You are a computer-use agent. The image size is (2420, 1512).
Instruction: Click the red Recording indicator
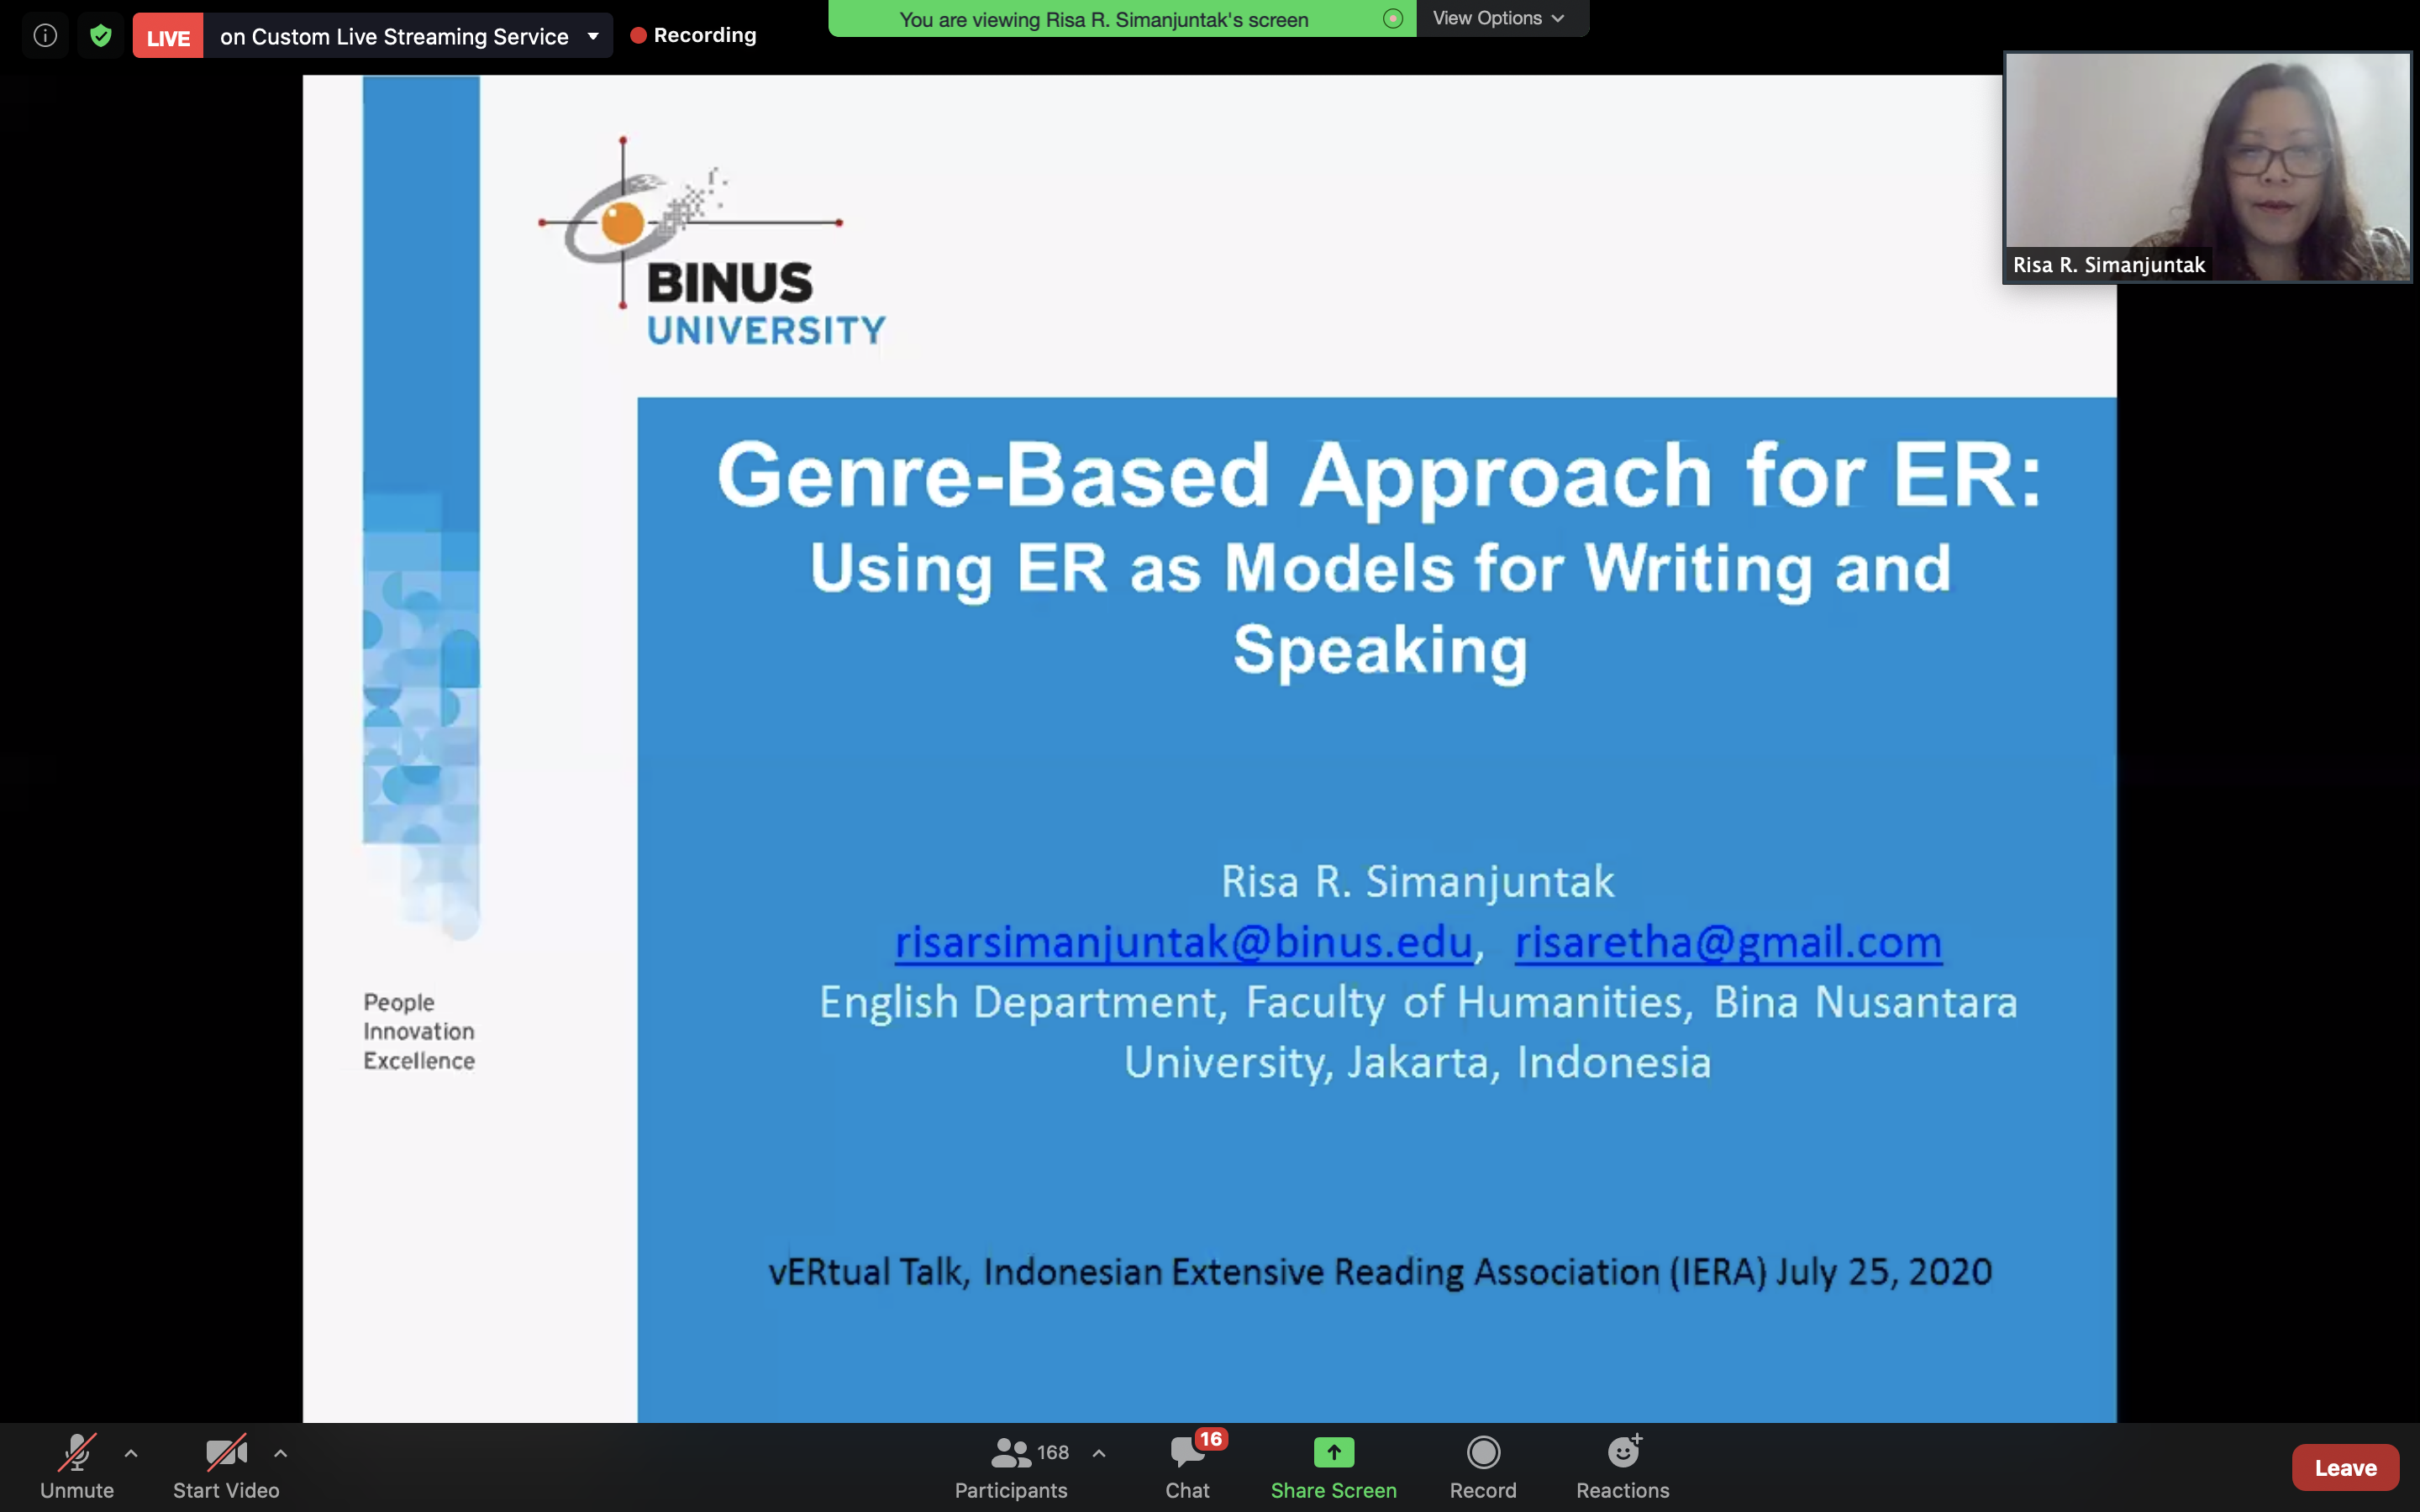[x=693, y=36]
